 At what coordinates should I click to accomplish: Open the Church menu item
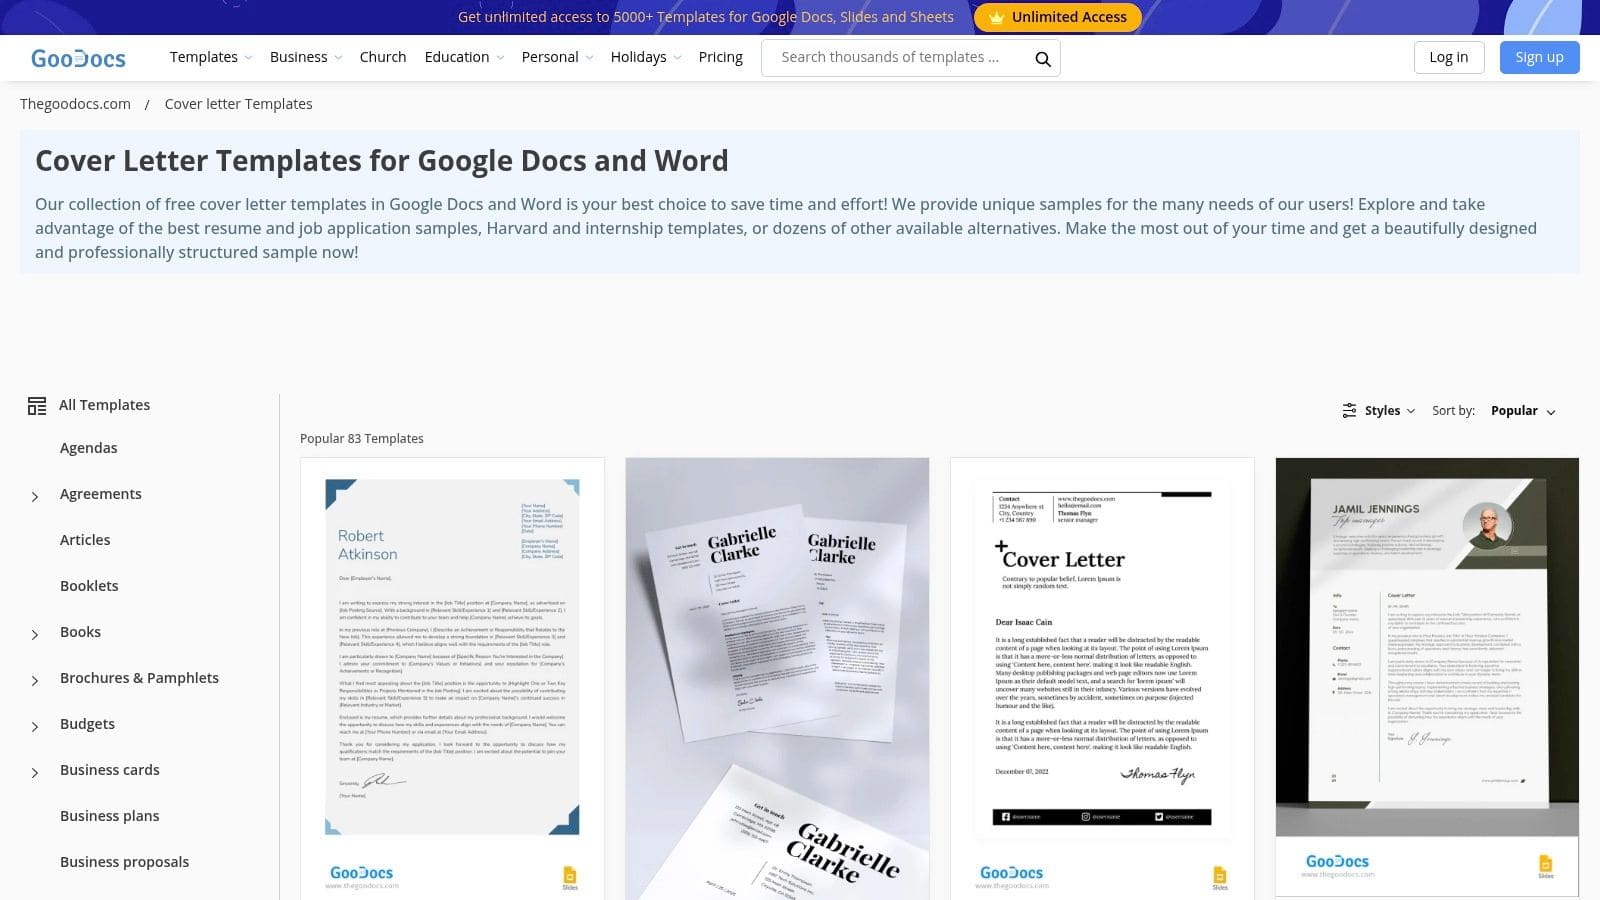pyautogui.click(x=383, y=57)
